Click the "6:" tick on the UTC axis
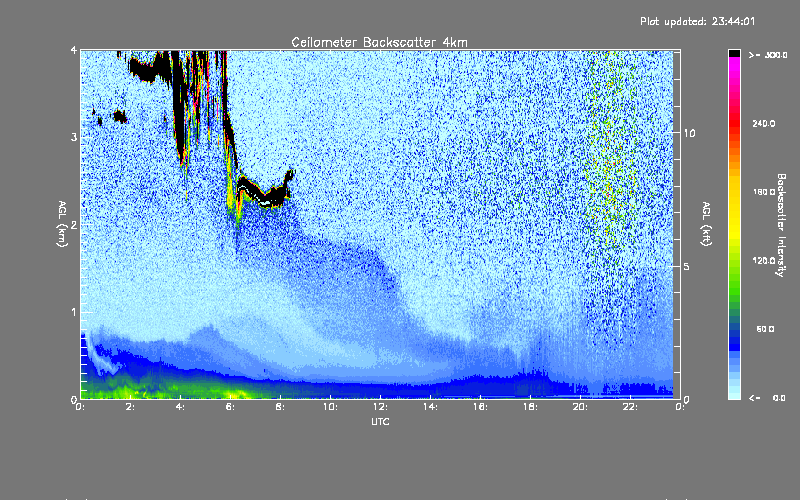Image resolution: width=800 pixels, height=500 pixels. [x=231, y=407]
